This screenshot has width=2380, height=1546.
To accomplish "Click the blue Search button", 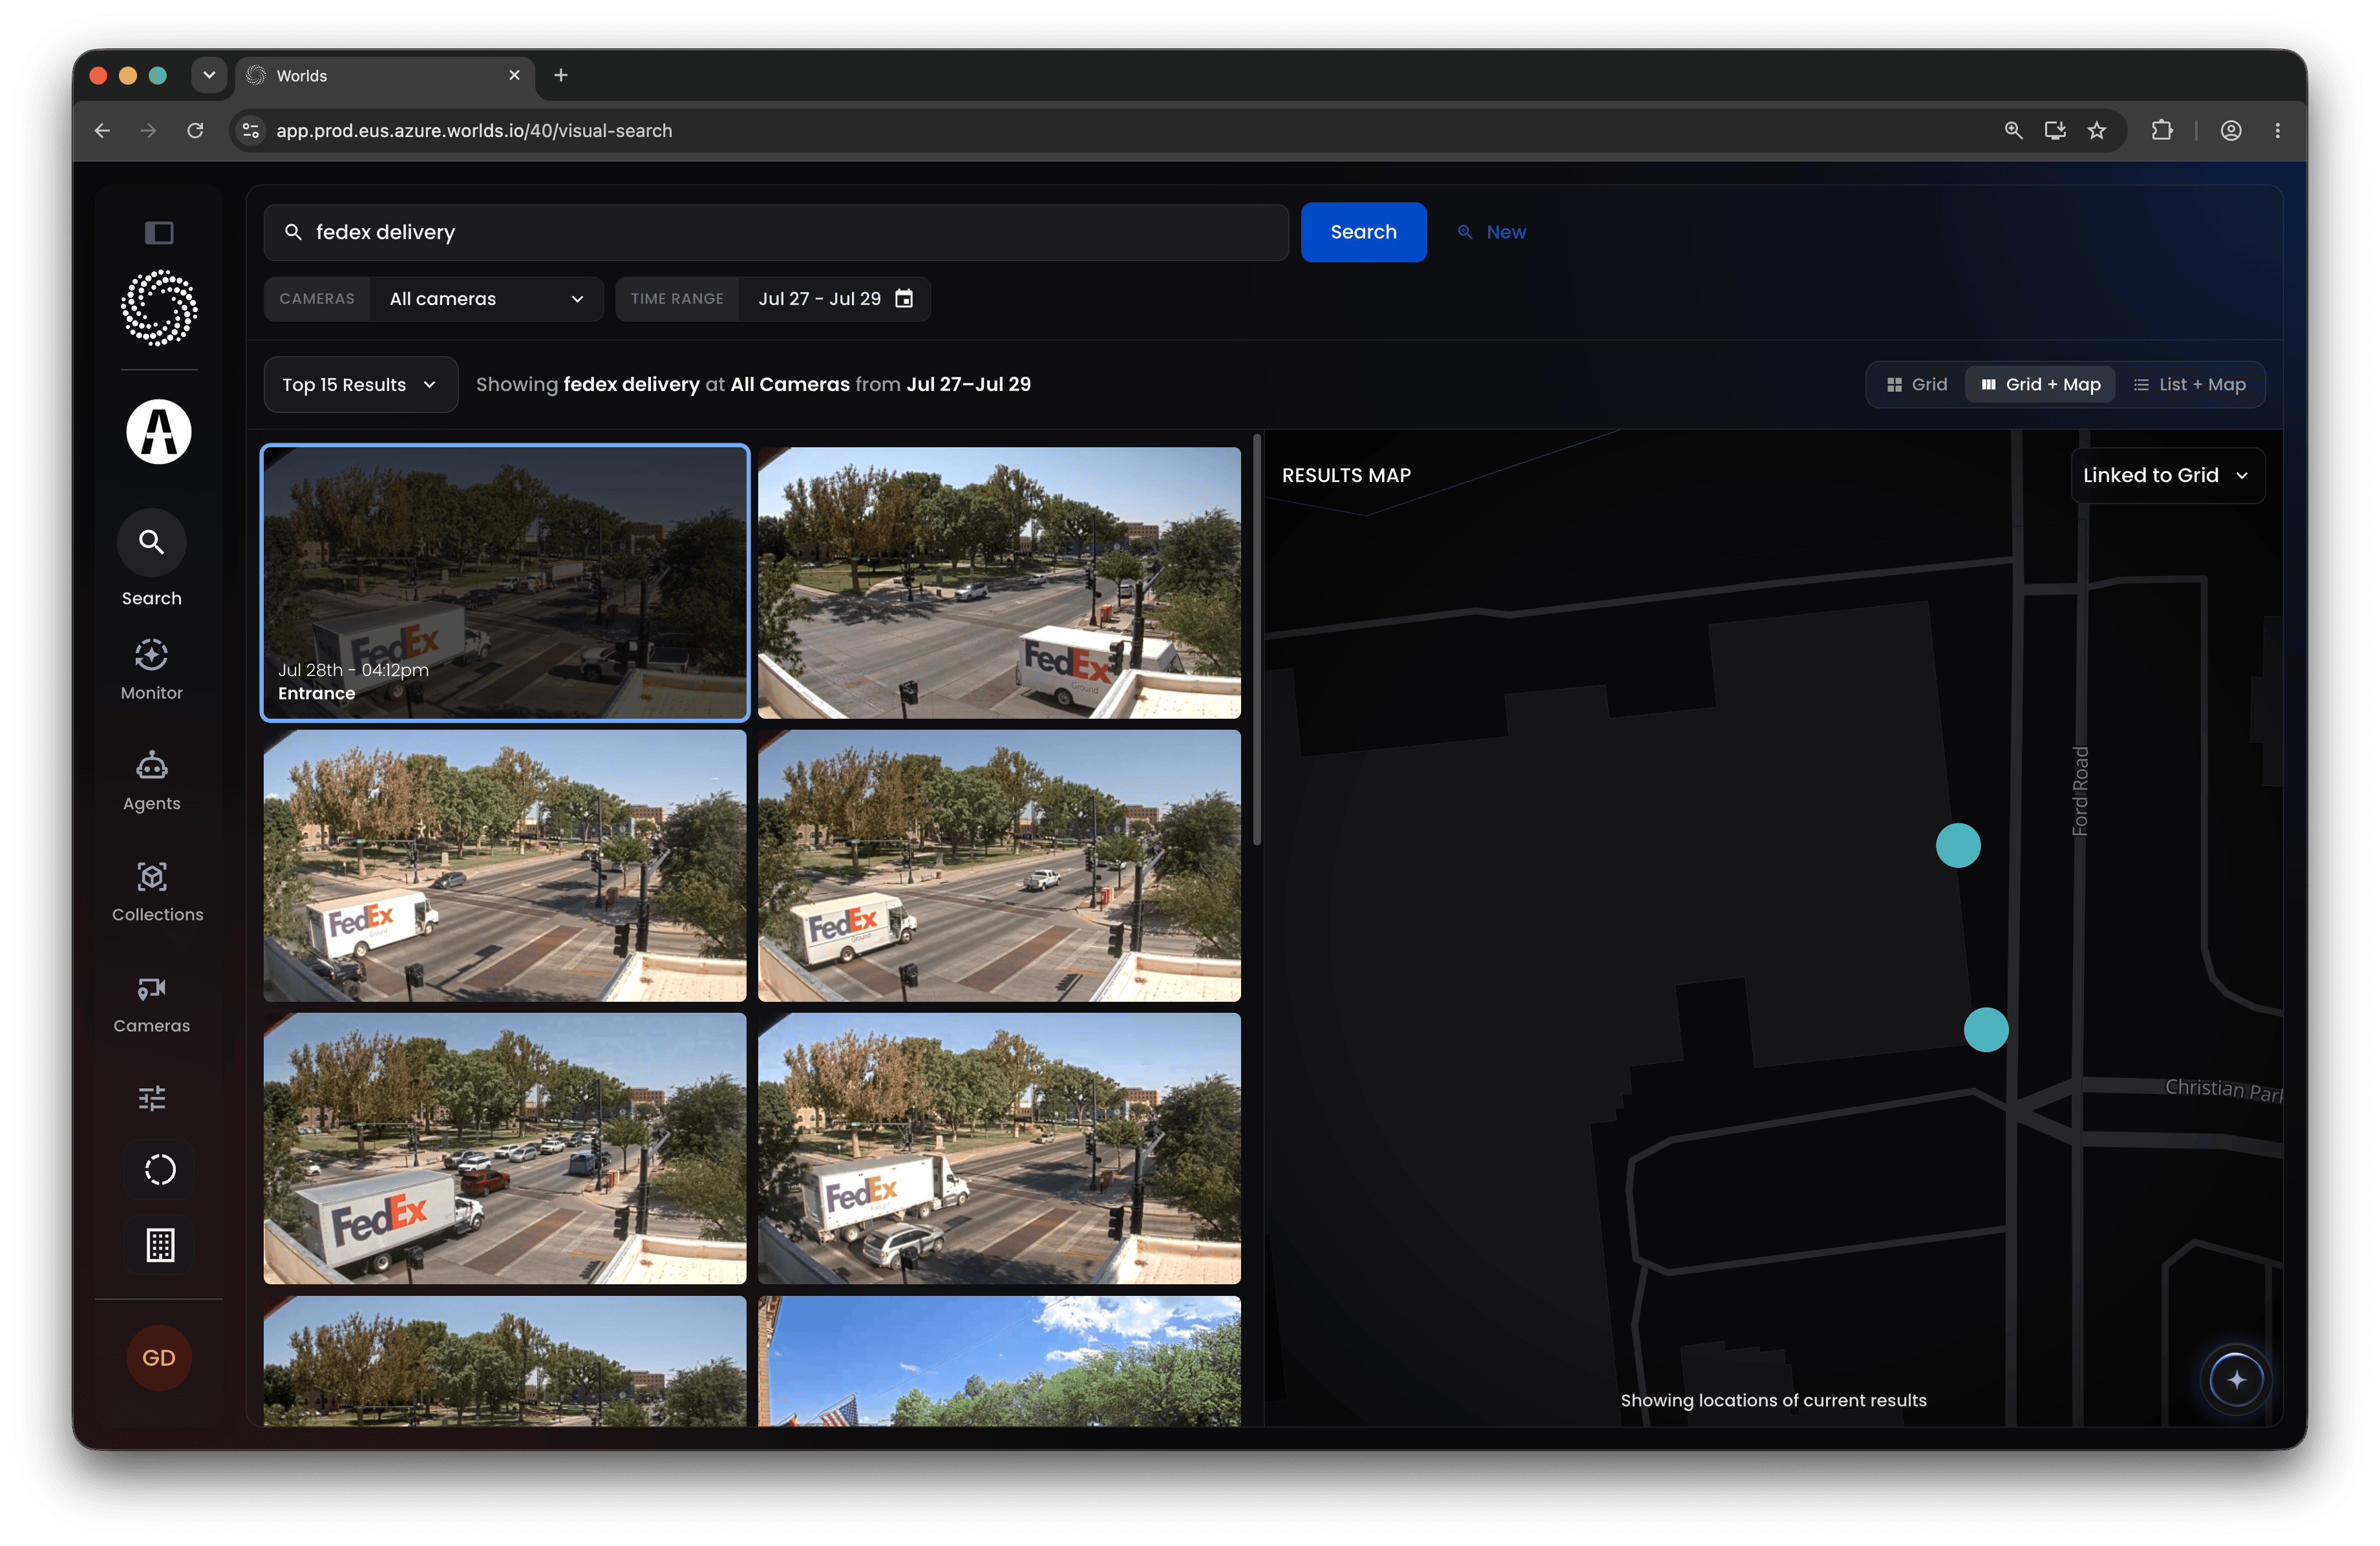I will (1363, 232).
